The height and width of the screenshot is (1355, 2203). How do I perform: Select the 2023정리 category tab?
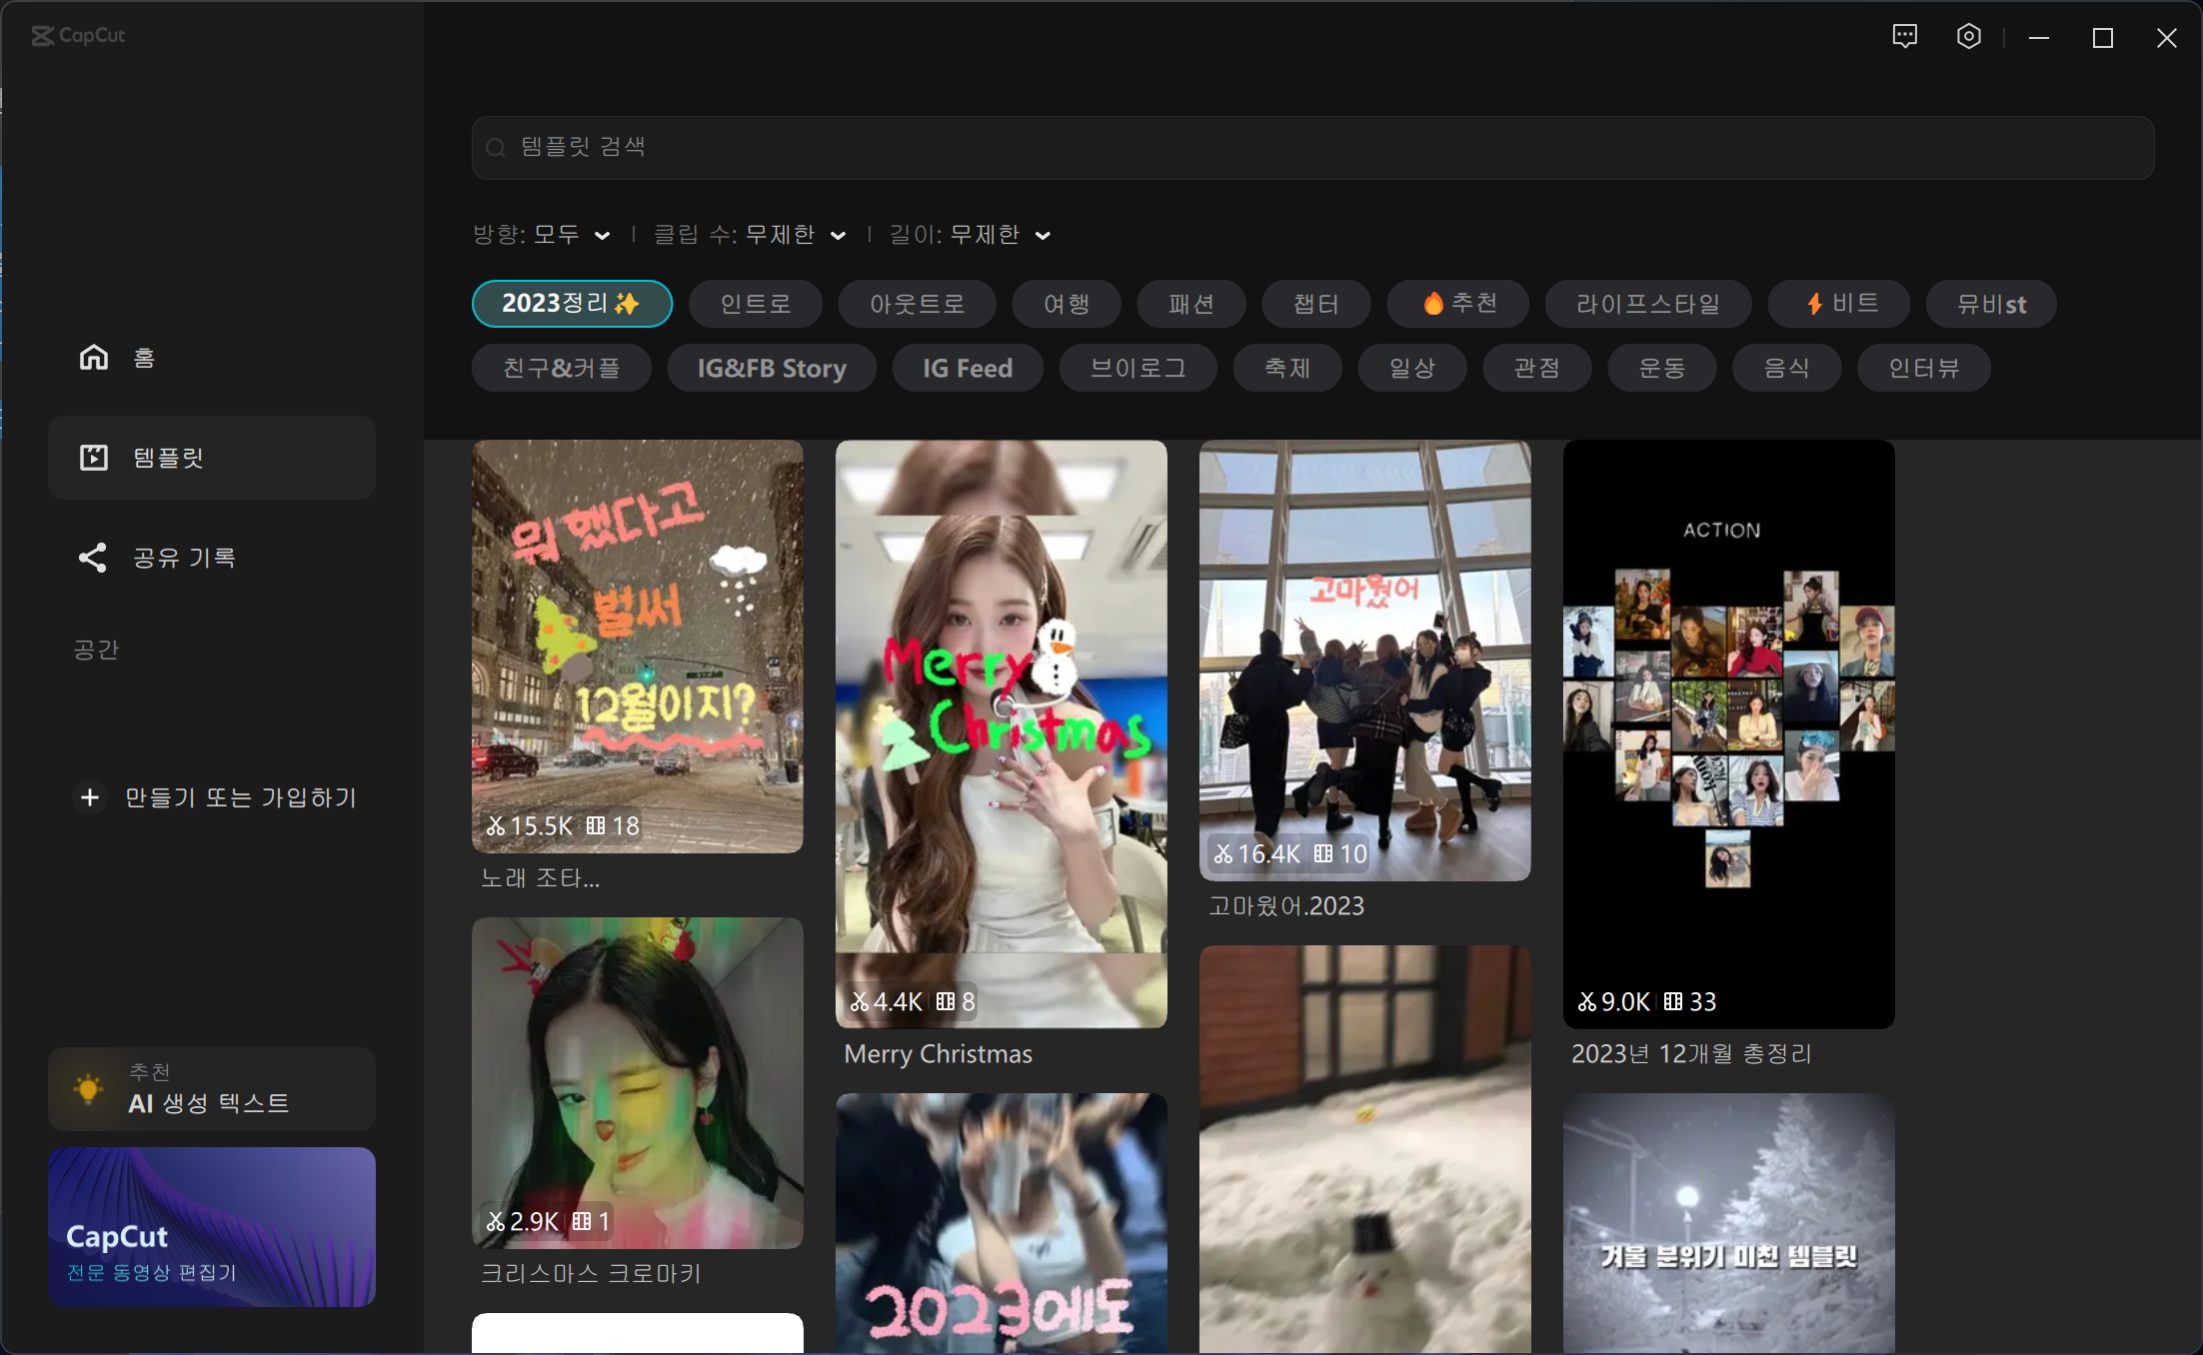571,303
